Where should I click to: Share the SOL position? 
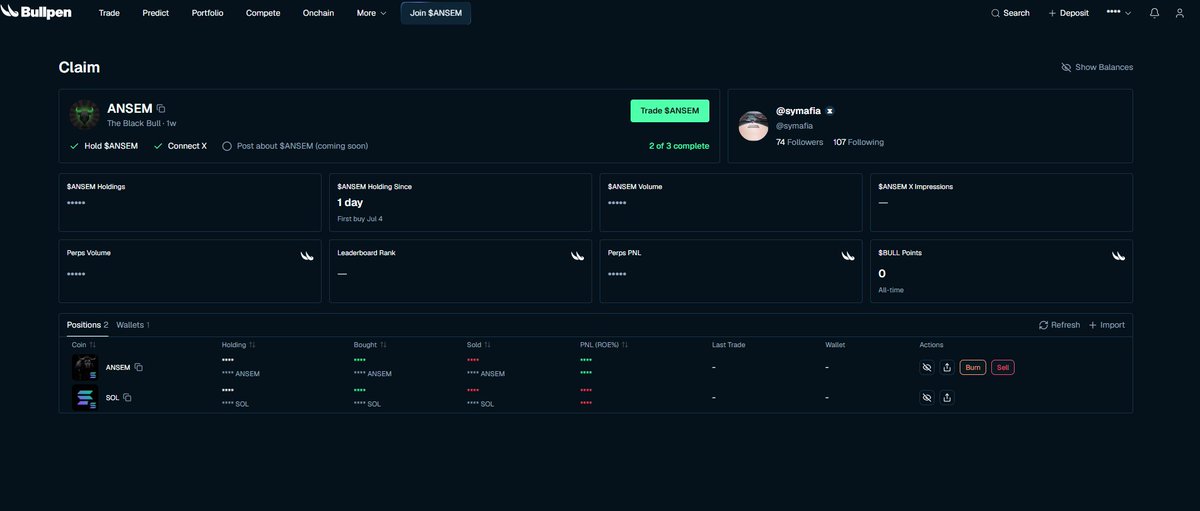tap(947, 397)
